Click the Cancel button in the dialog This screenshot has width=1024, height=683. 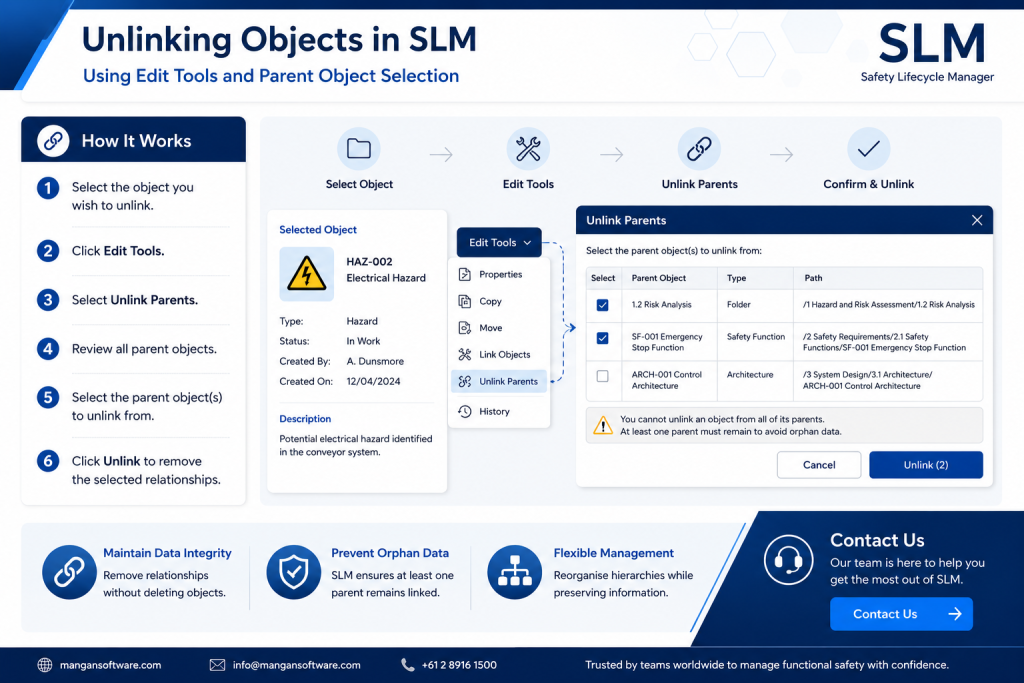coord(819,465)
